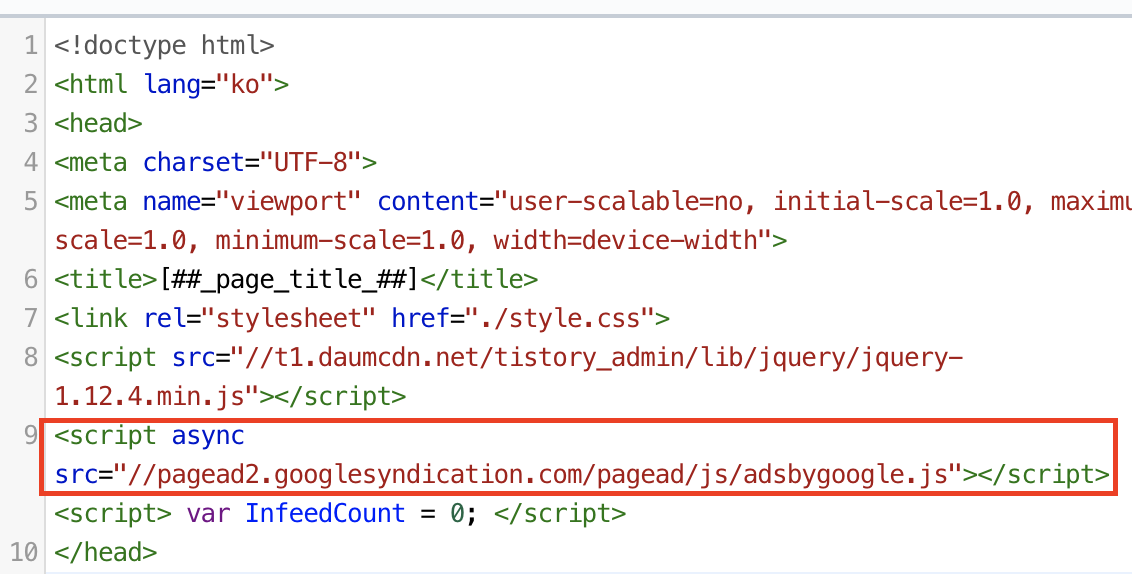This screenshot has width=1132, height=574.
Task: Click line number 10 in the gutter
Action: pyautogui.click(x=22, y=552)
